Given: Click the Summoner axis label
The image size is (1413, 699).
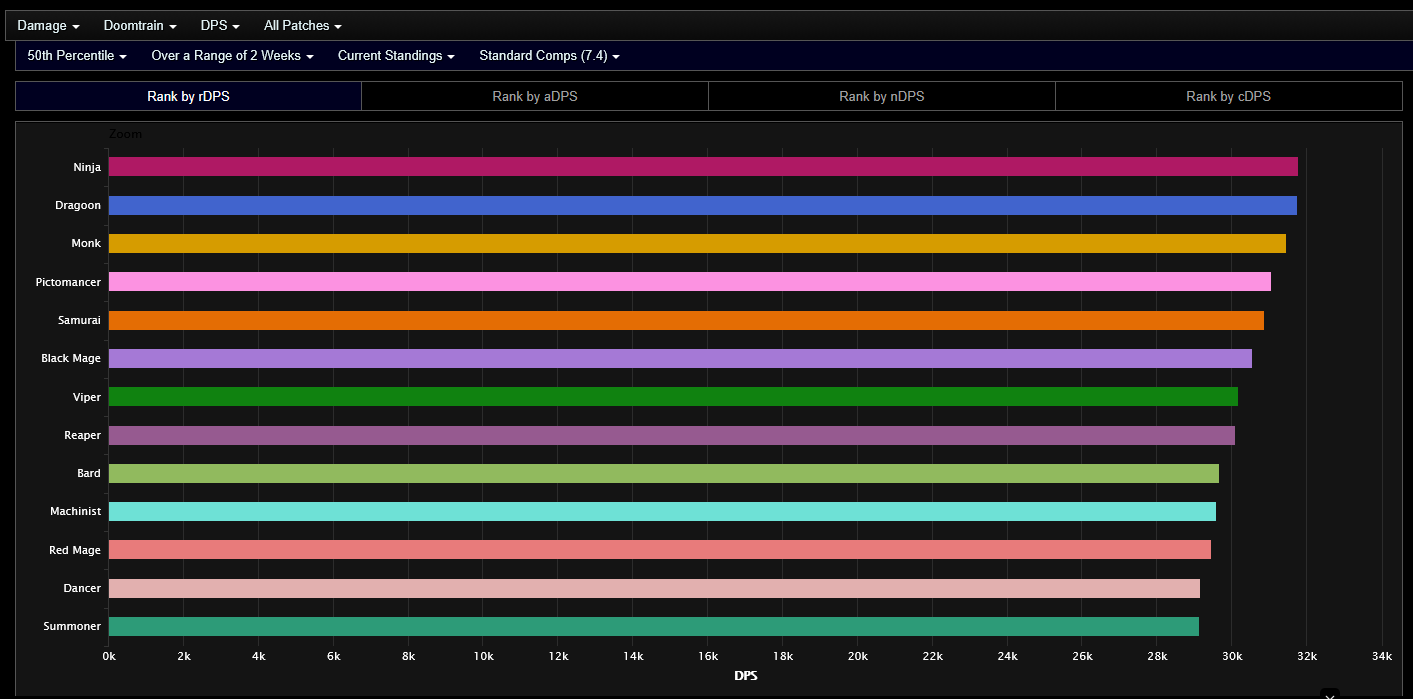Looking at the screenshot, I should (x=72, y=626).
